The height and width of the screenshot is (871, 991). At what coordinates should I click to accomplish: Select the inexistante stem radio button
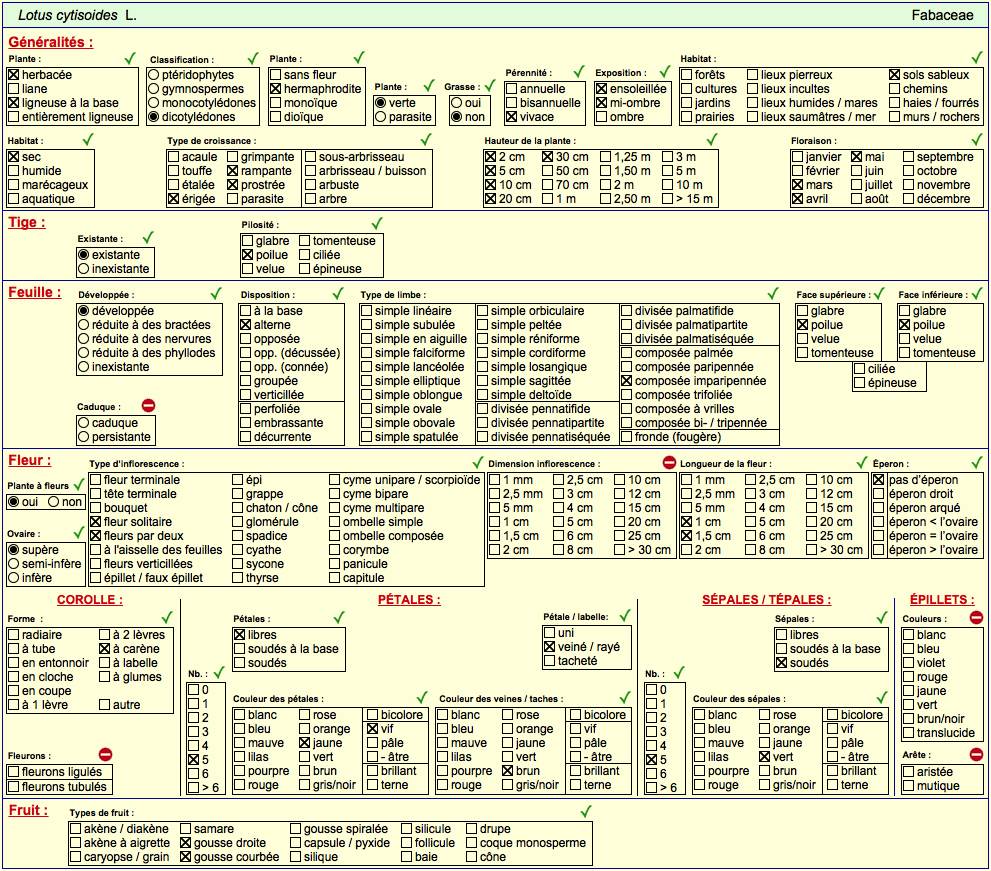click(x=83, y=269)
